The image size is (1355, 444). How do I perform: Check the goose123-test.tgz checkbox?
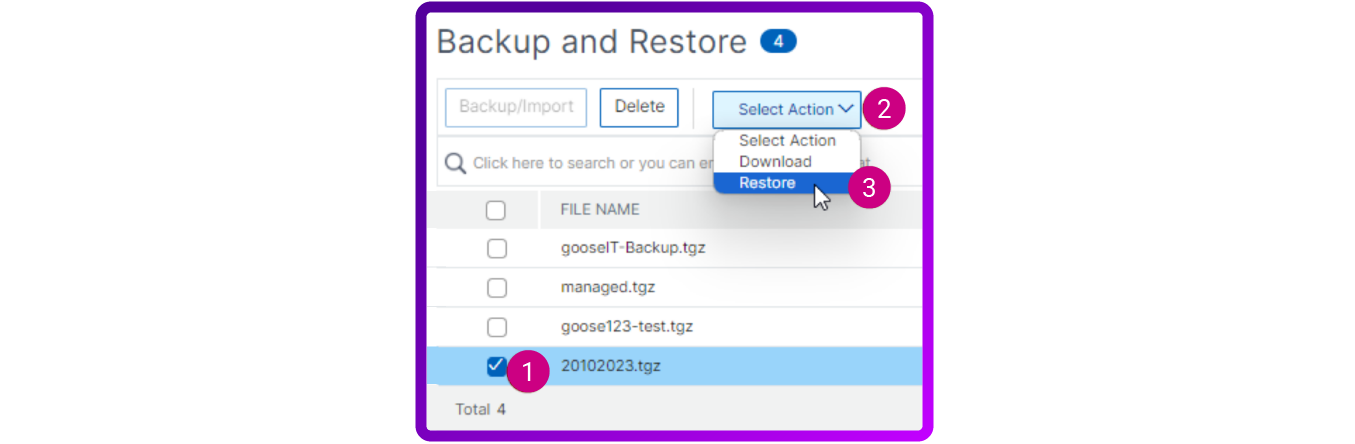tap(496, 327)
